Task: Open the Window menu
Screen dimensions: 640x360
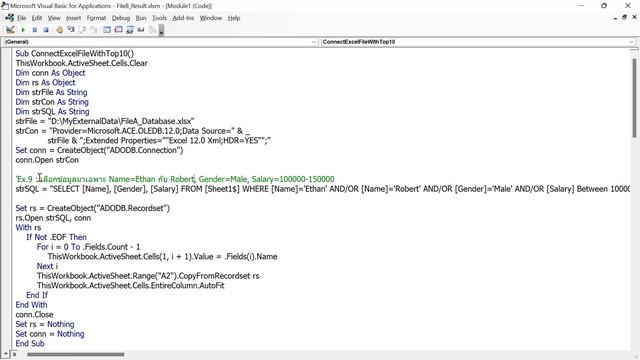Action: pyautogui.click(x=211, y=18)
